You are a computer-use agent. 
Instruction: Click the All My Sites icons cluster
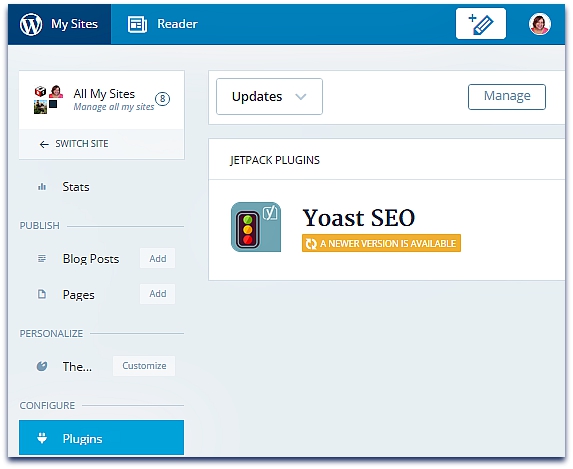click(48, 99)
